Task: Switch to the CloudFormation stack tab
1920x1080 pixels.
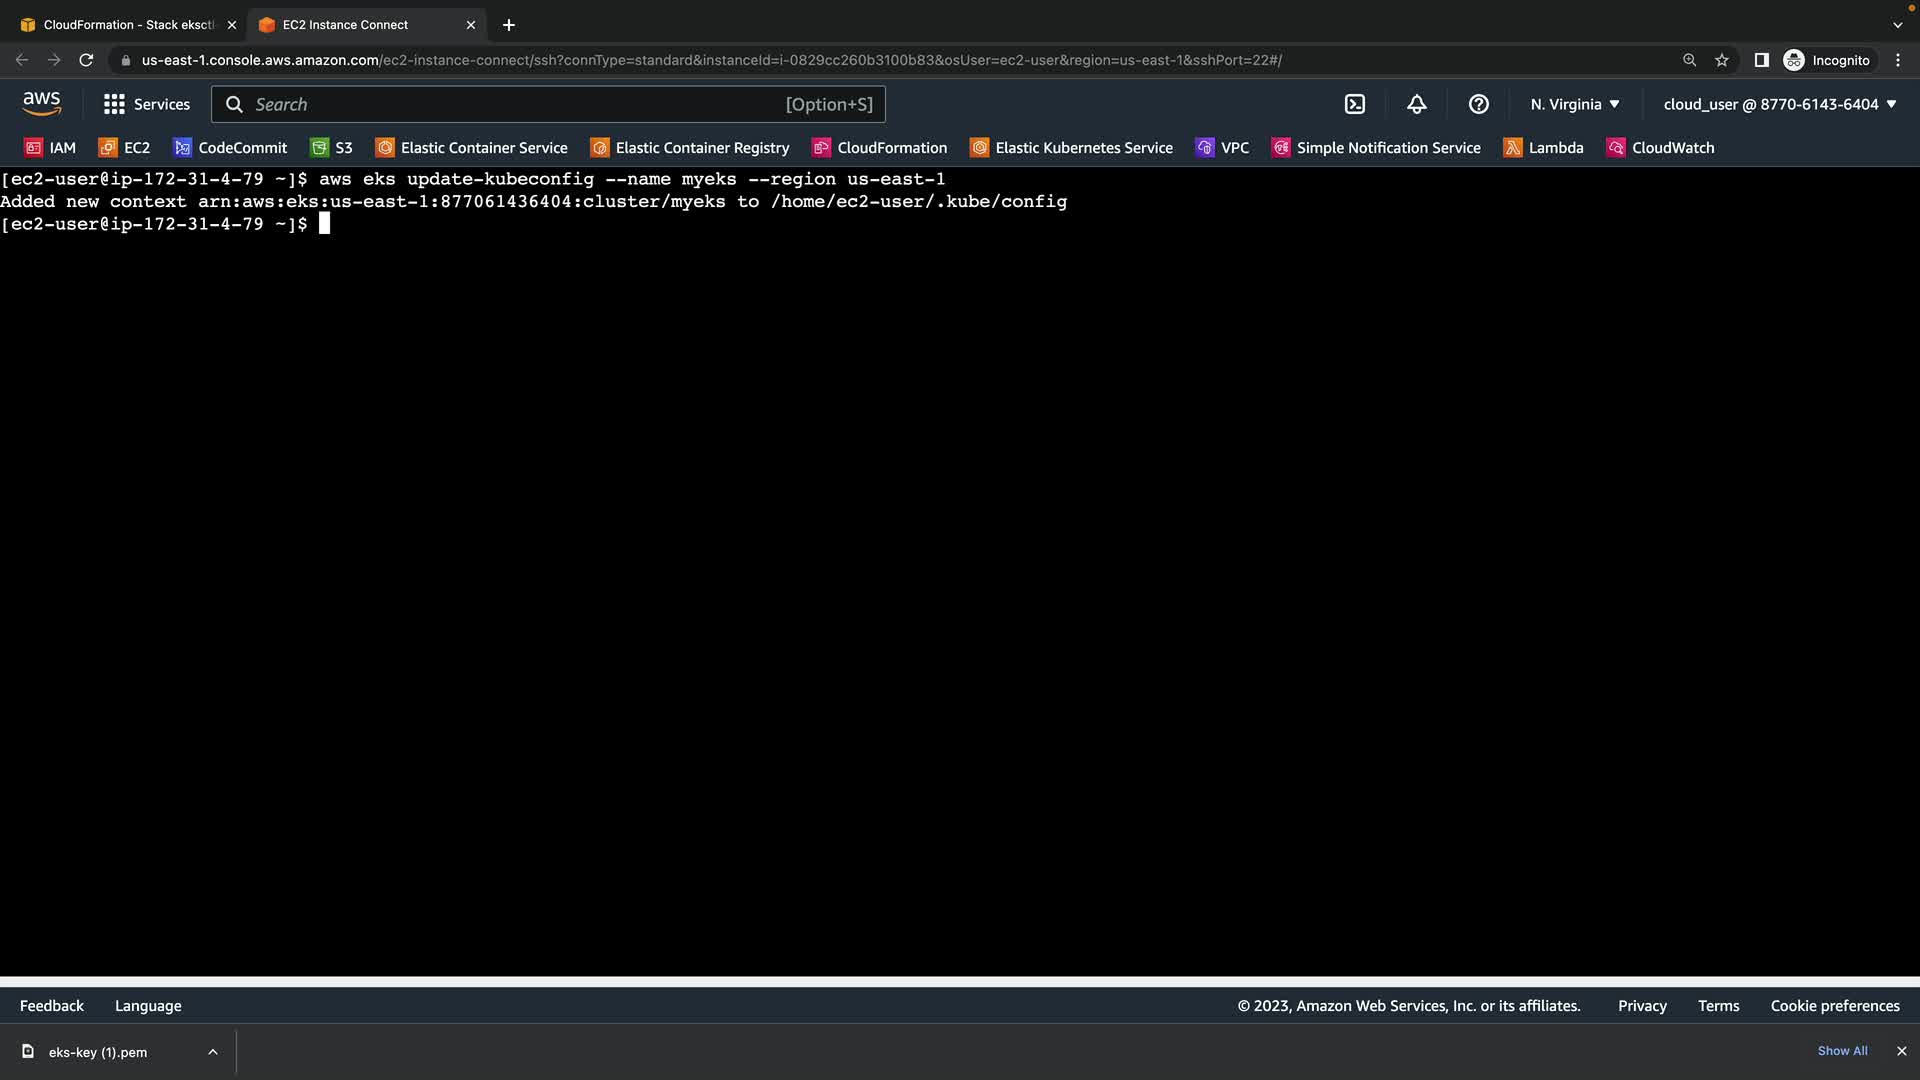Action: [120, 25]
